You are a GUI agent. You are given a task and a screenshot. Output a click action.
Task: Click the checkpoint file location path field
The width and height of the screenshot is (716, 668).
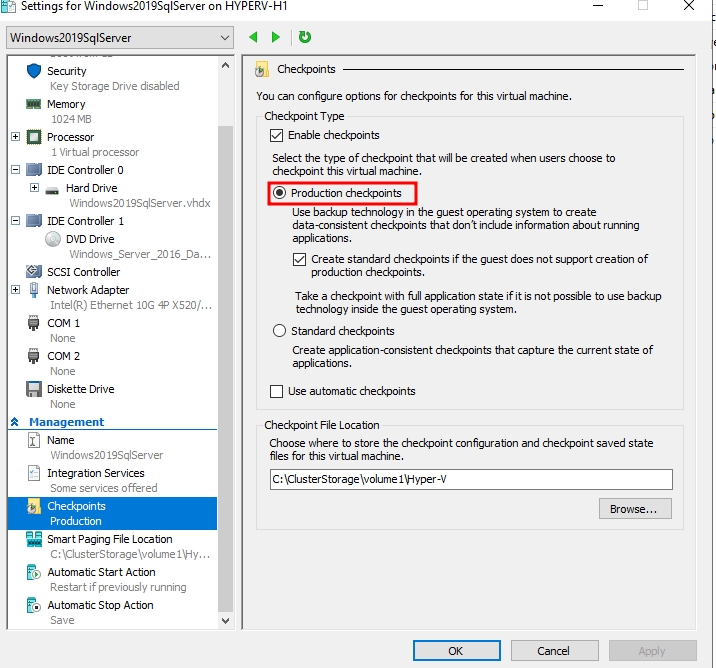tap(470, 479)
